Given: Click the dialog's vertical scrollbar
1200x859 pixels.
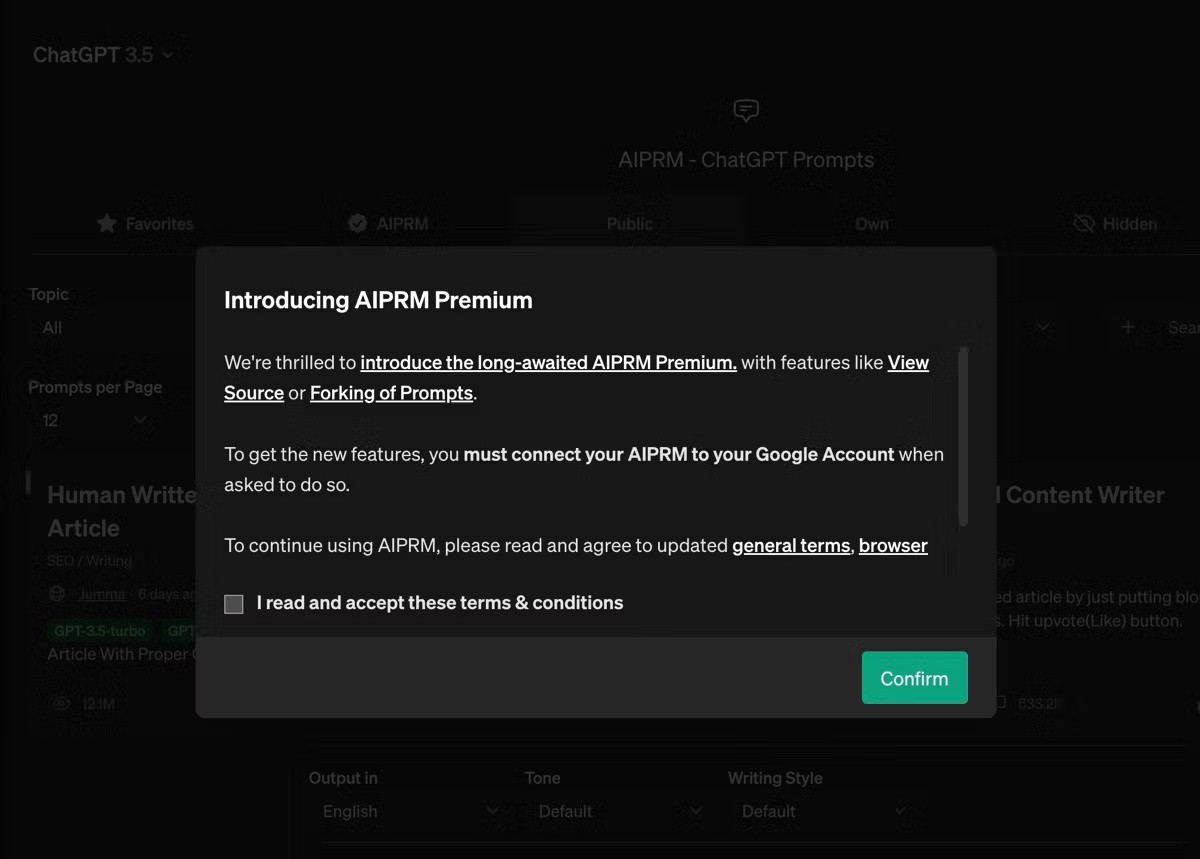Looking at the screenshot, I should point(963,436).
